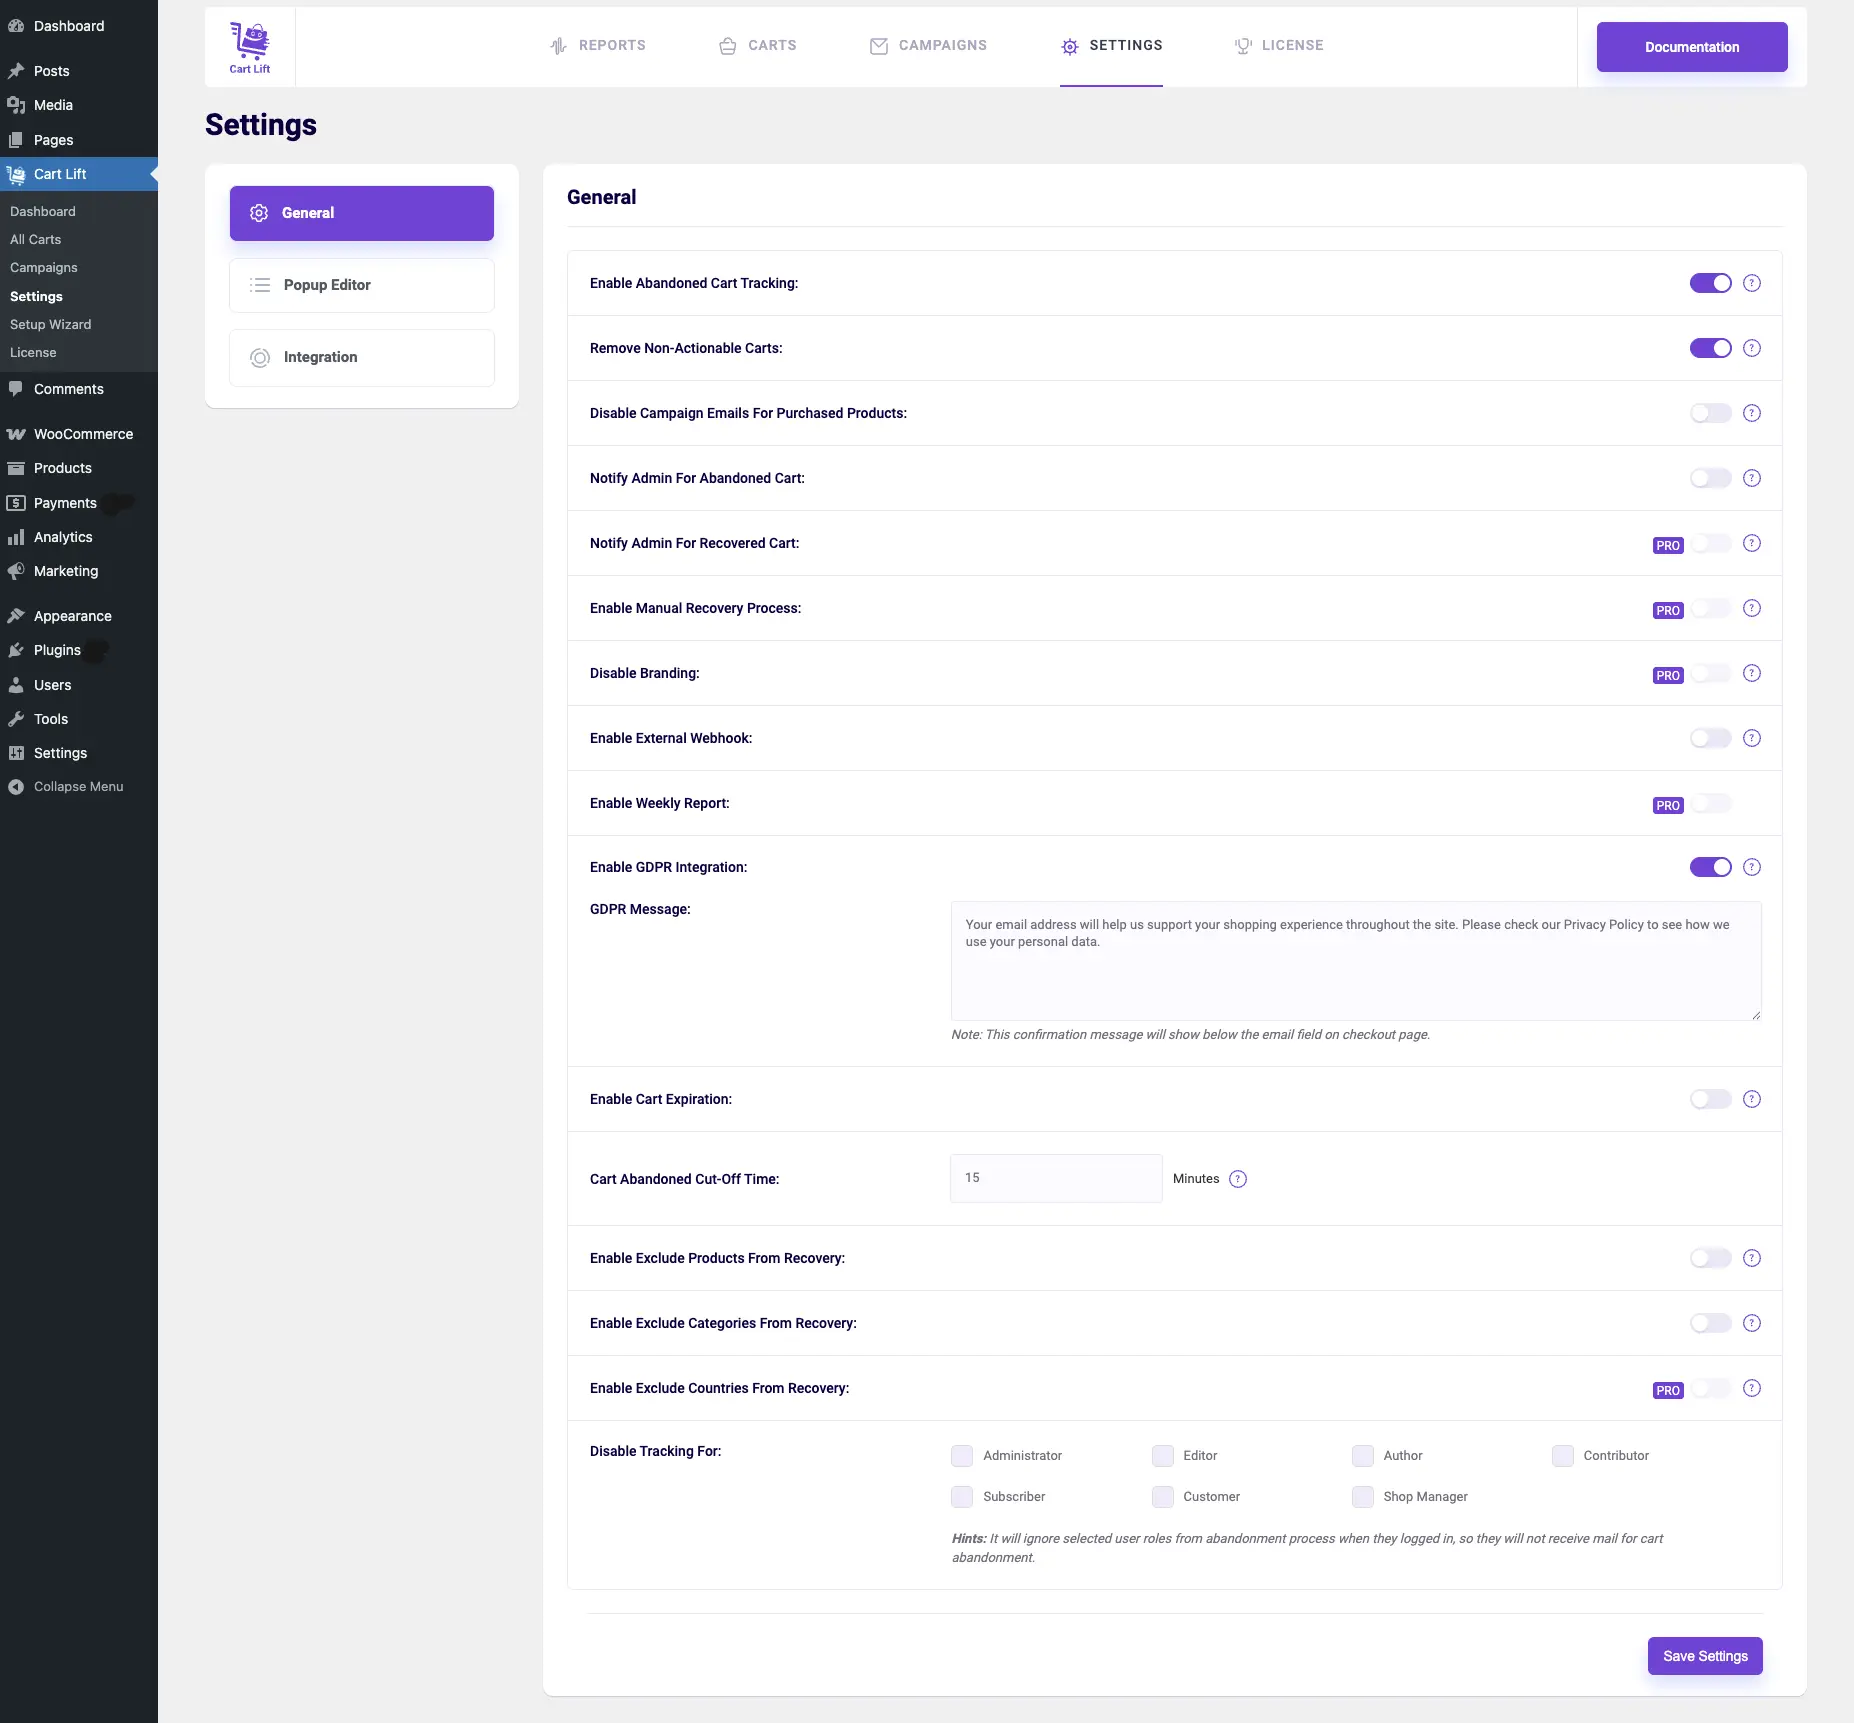Enable Notify Admin For Abandoned Cart toggle
Image resolution: width=1854 pixels, height=1723 pixels.
pos(1710,478)
